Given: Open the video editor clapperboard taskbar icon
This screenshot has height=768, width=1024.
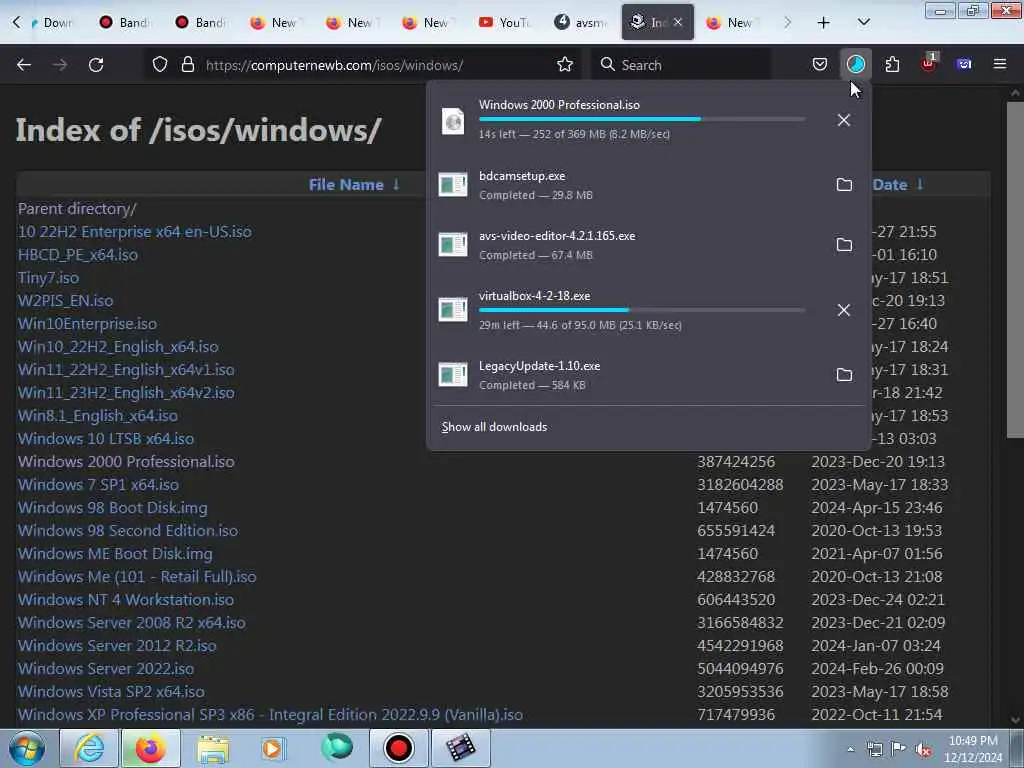Looking at the screenshot, I should pos(460,748).
